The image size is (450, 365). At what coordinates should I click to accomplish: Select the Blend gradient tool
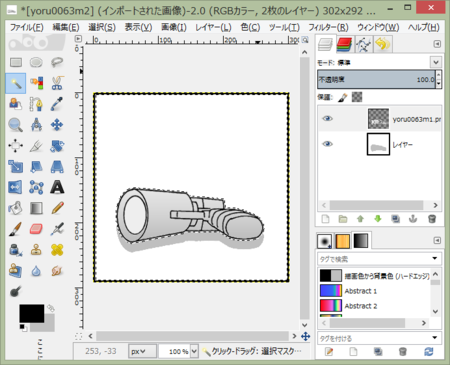(x=36, y=208)
